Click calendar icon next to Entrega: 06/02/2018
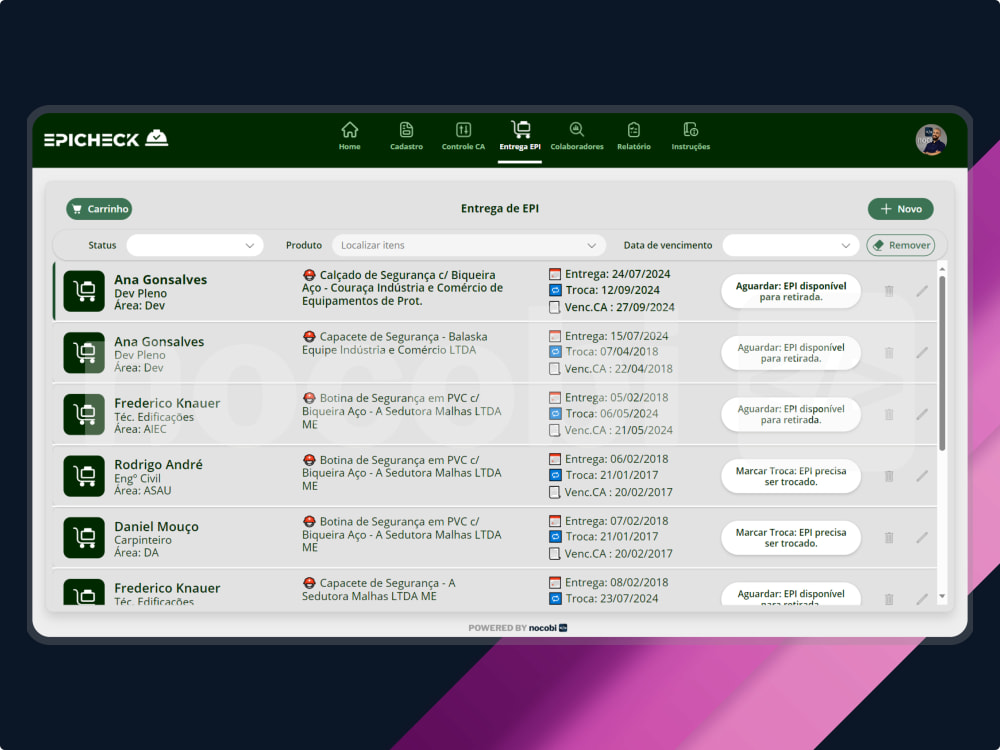The image size is (1000, 750). pos(555,459)
